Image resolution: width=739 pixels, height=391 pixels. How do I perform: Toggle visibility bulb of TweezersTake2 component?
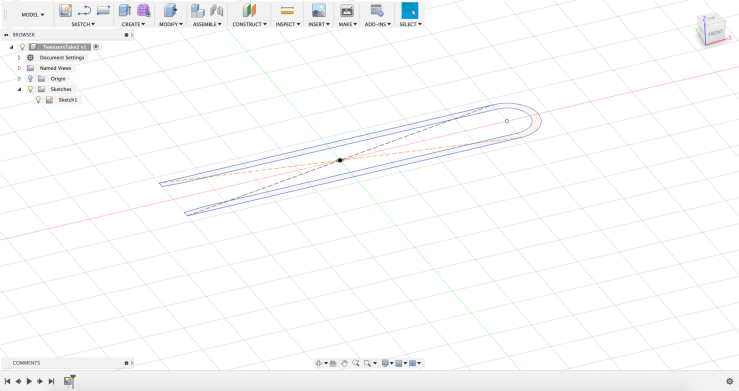tap(22, 47)
